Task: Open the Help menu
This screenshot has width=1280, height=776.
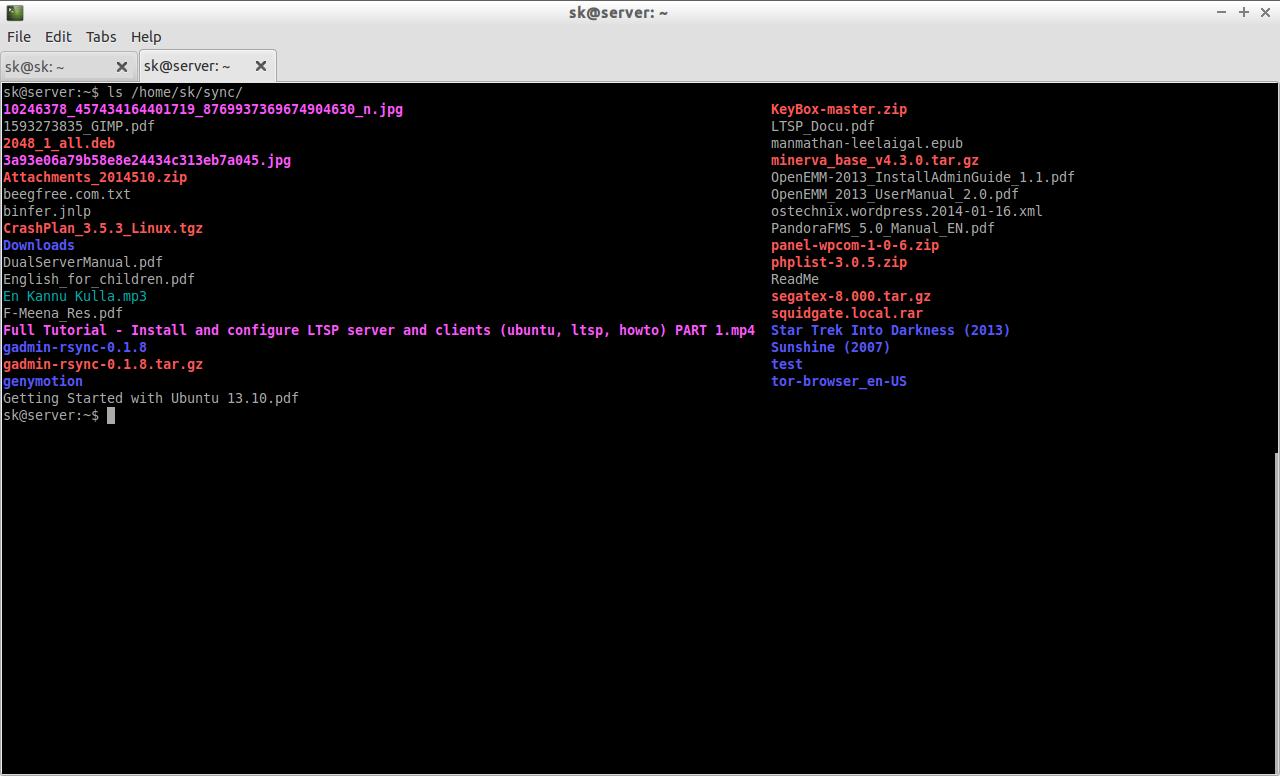Action: (x=146, y=36)
